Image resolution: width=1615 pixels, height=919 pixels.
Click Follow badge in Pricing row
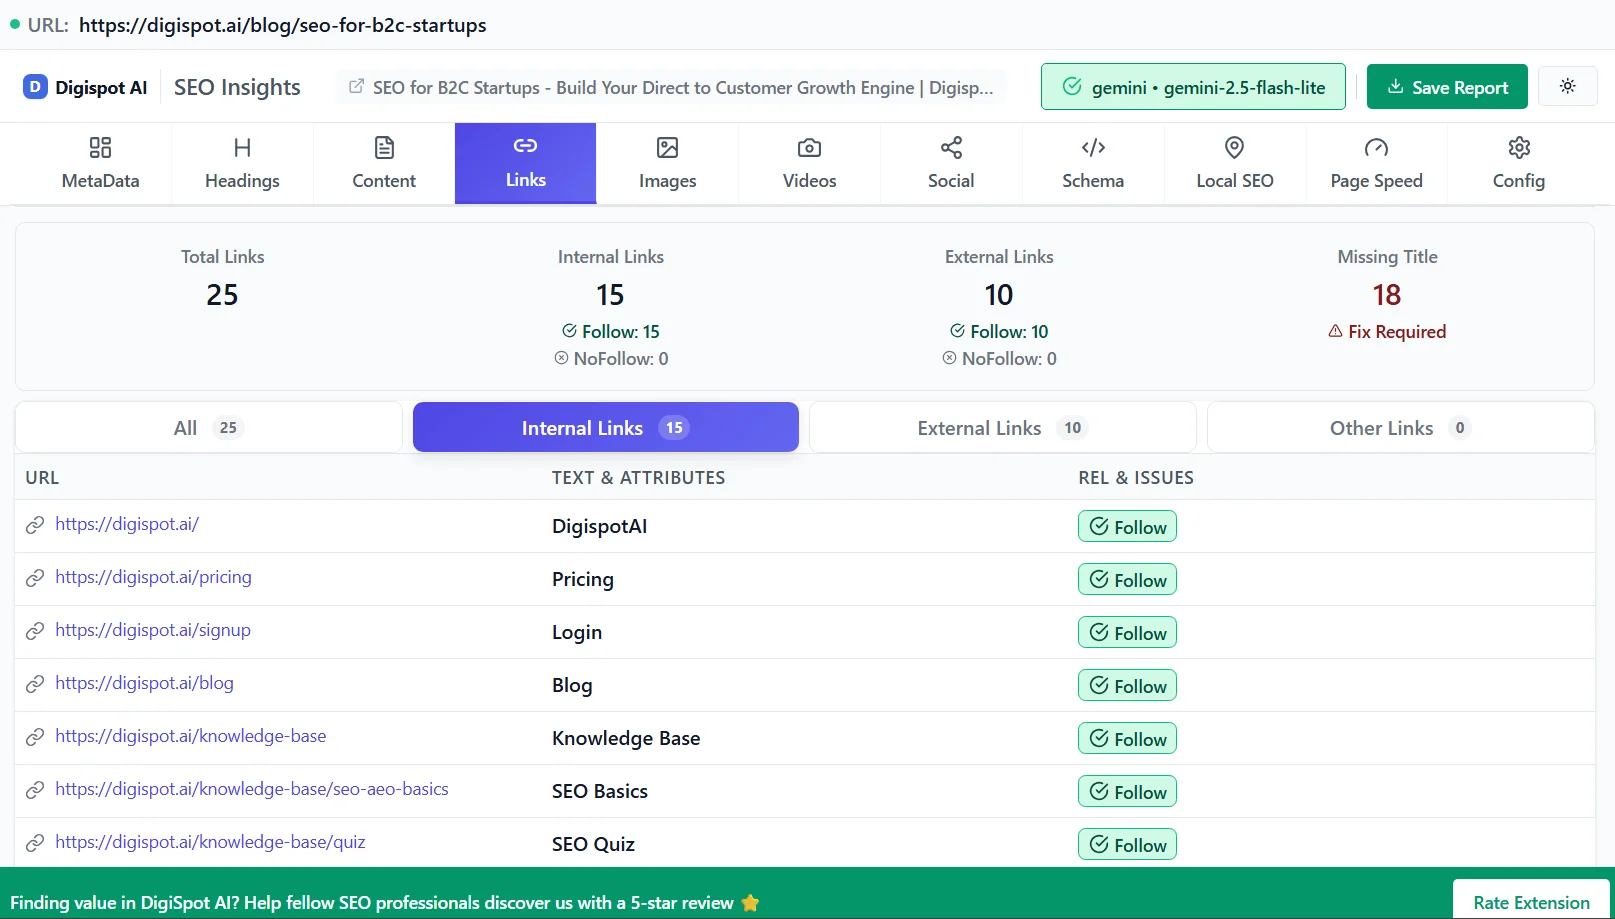[1127, 580]
